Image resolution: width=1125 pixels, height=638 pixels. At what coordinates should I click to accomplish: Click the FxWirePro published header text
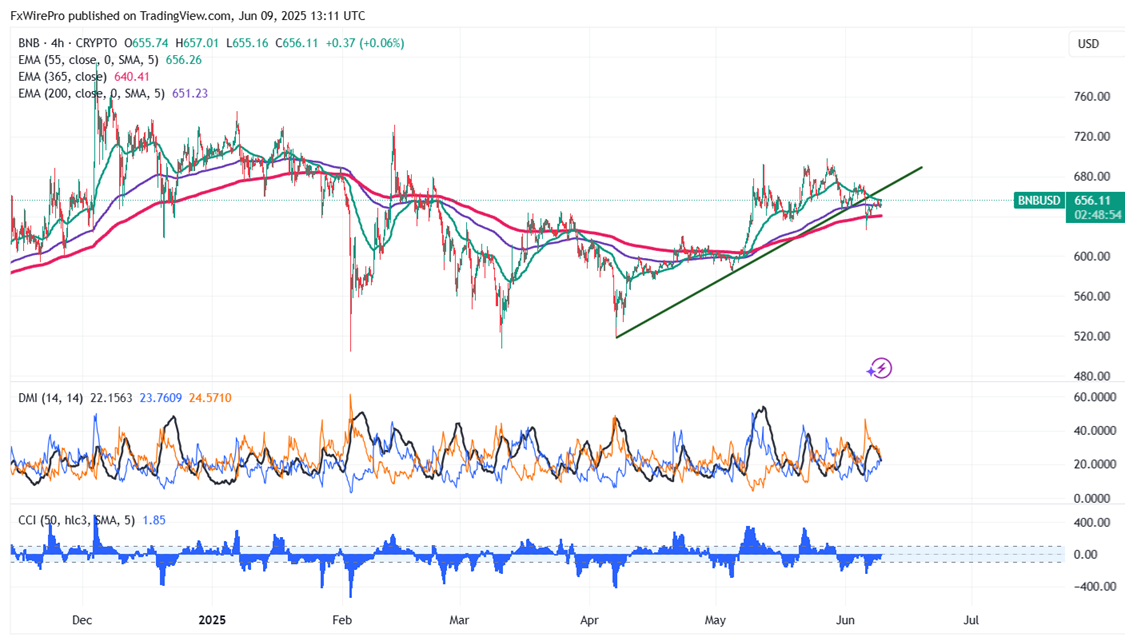(x=187, y=16)
